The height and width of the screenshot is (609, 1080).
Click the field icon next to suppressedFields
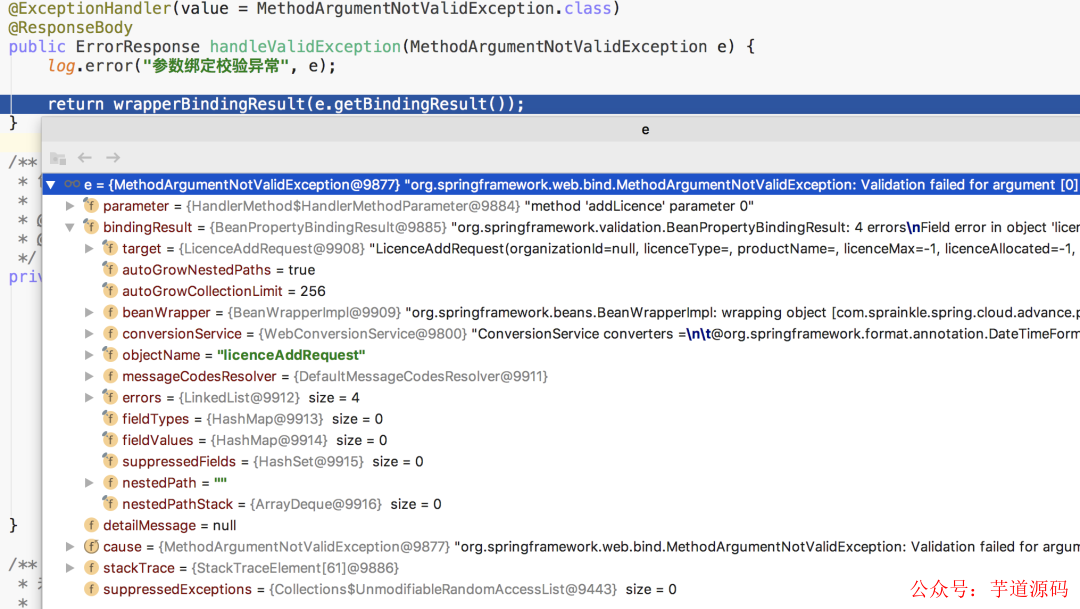[110, 461]
